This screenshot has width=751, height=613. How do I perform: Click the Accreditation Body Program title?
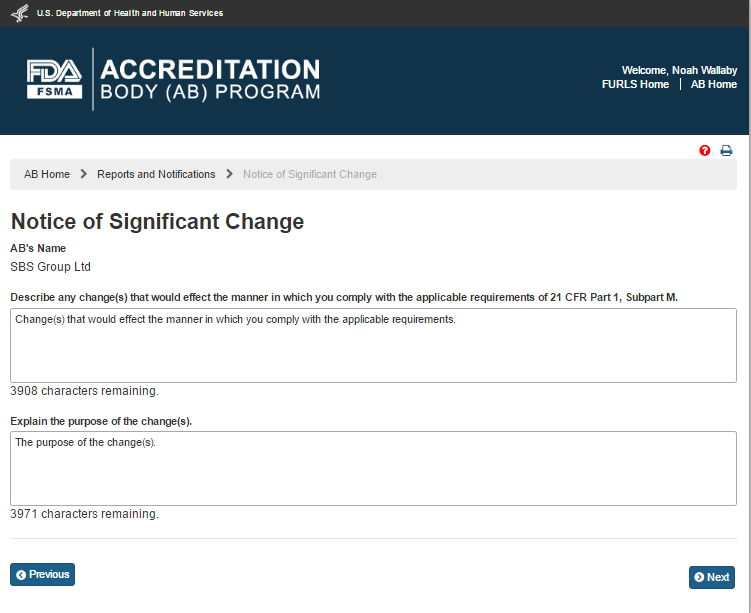pos(210,80)
